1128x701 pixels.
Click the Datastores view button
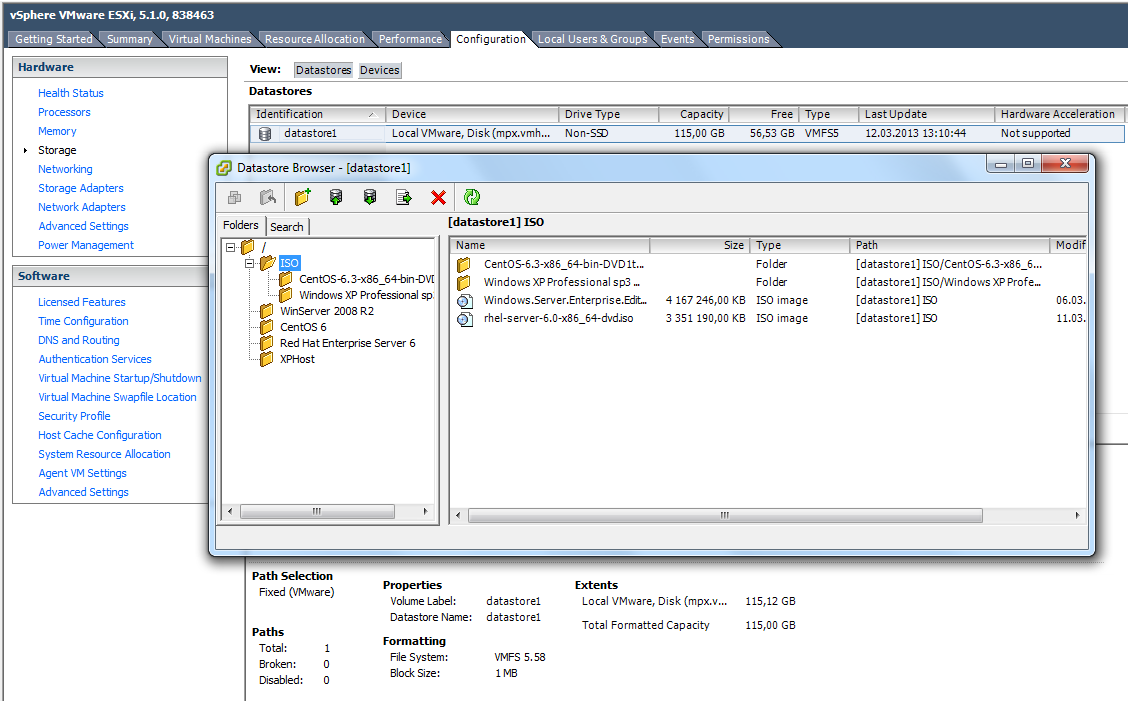[323, 70]
